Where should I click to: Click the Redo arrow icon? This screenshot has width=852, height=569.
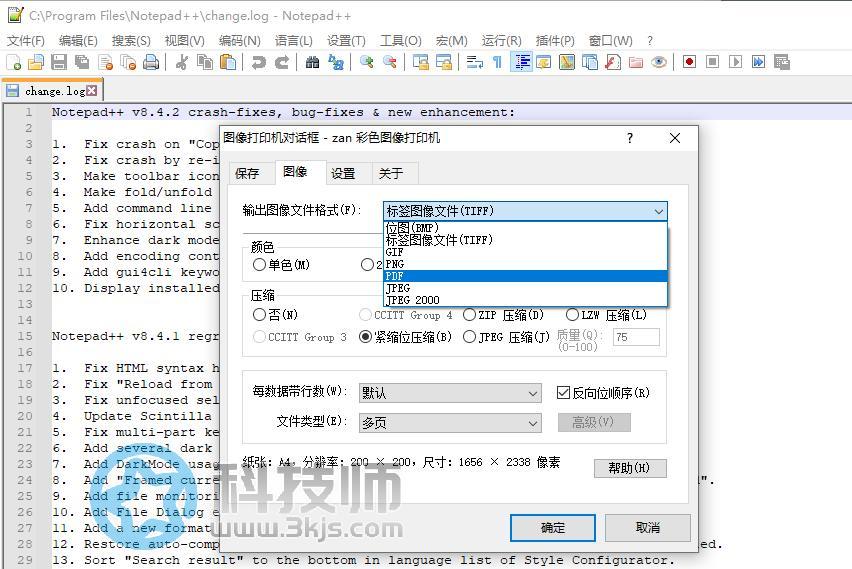[x=282, y=62]
